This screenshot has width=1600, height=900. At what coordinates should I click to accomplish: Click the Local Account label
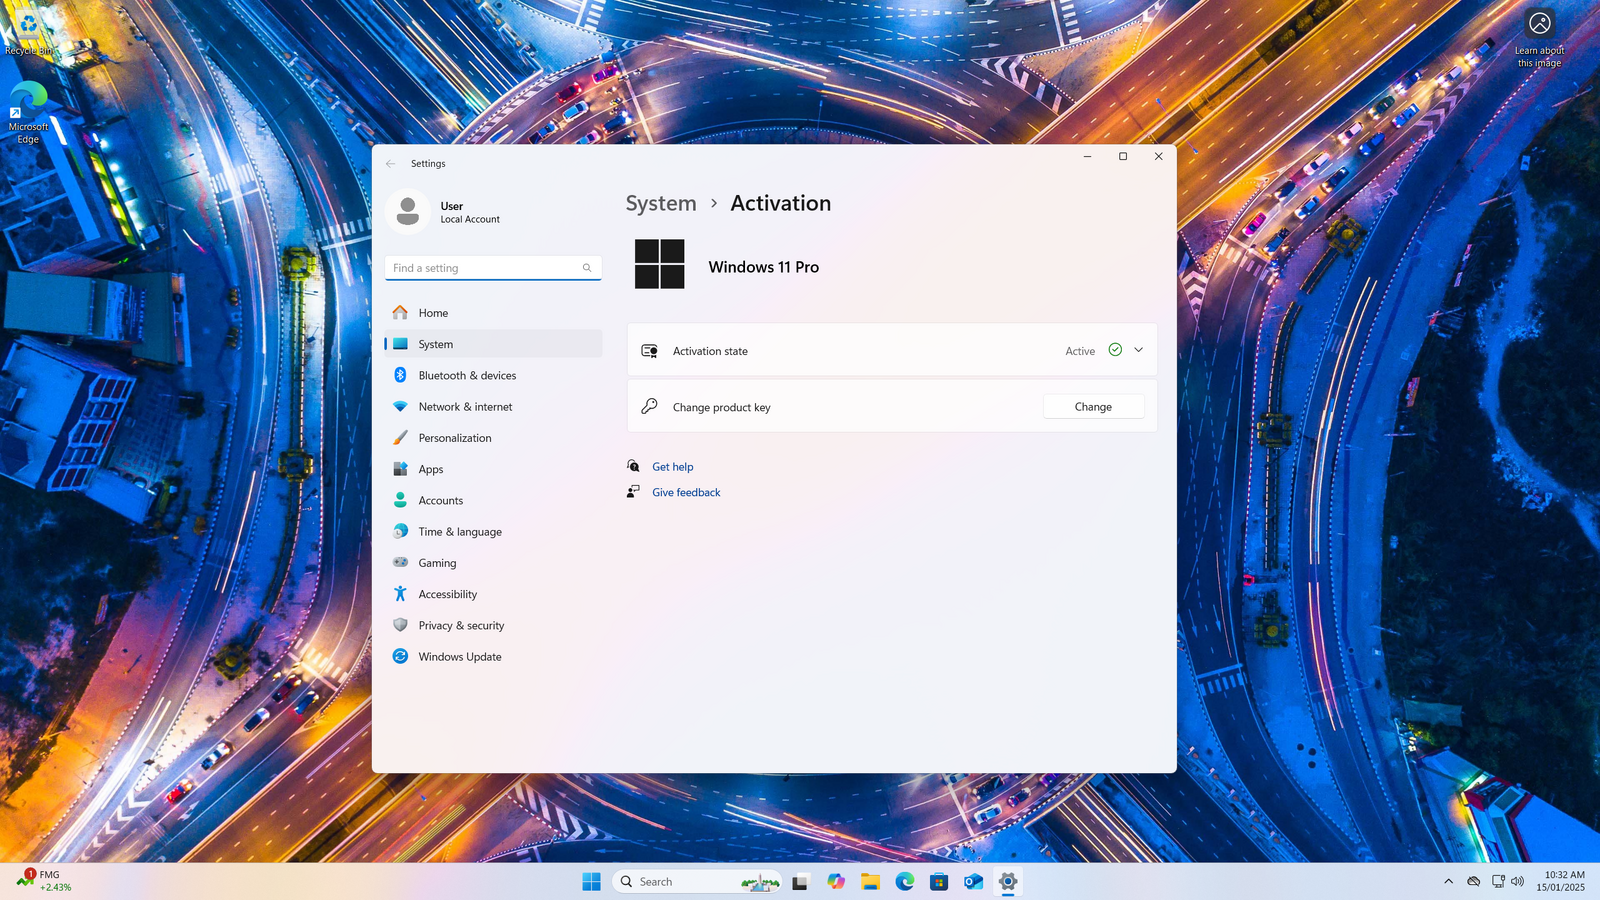(x=470, y=220)
